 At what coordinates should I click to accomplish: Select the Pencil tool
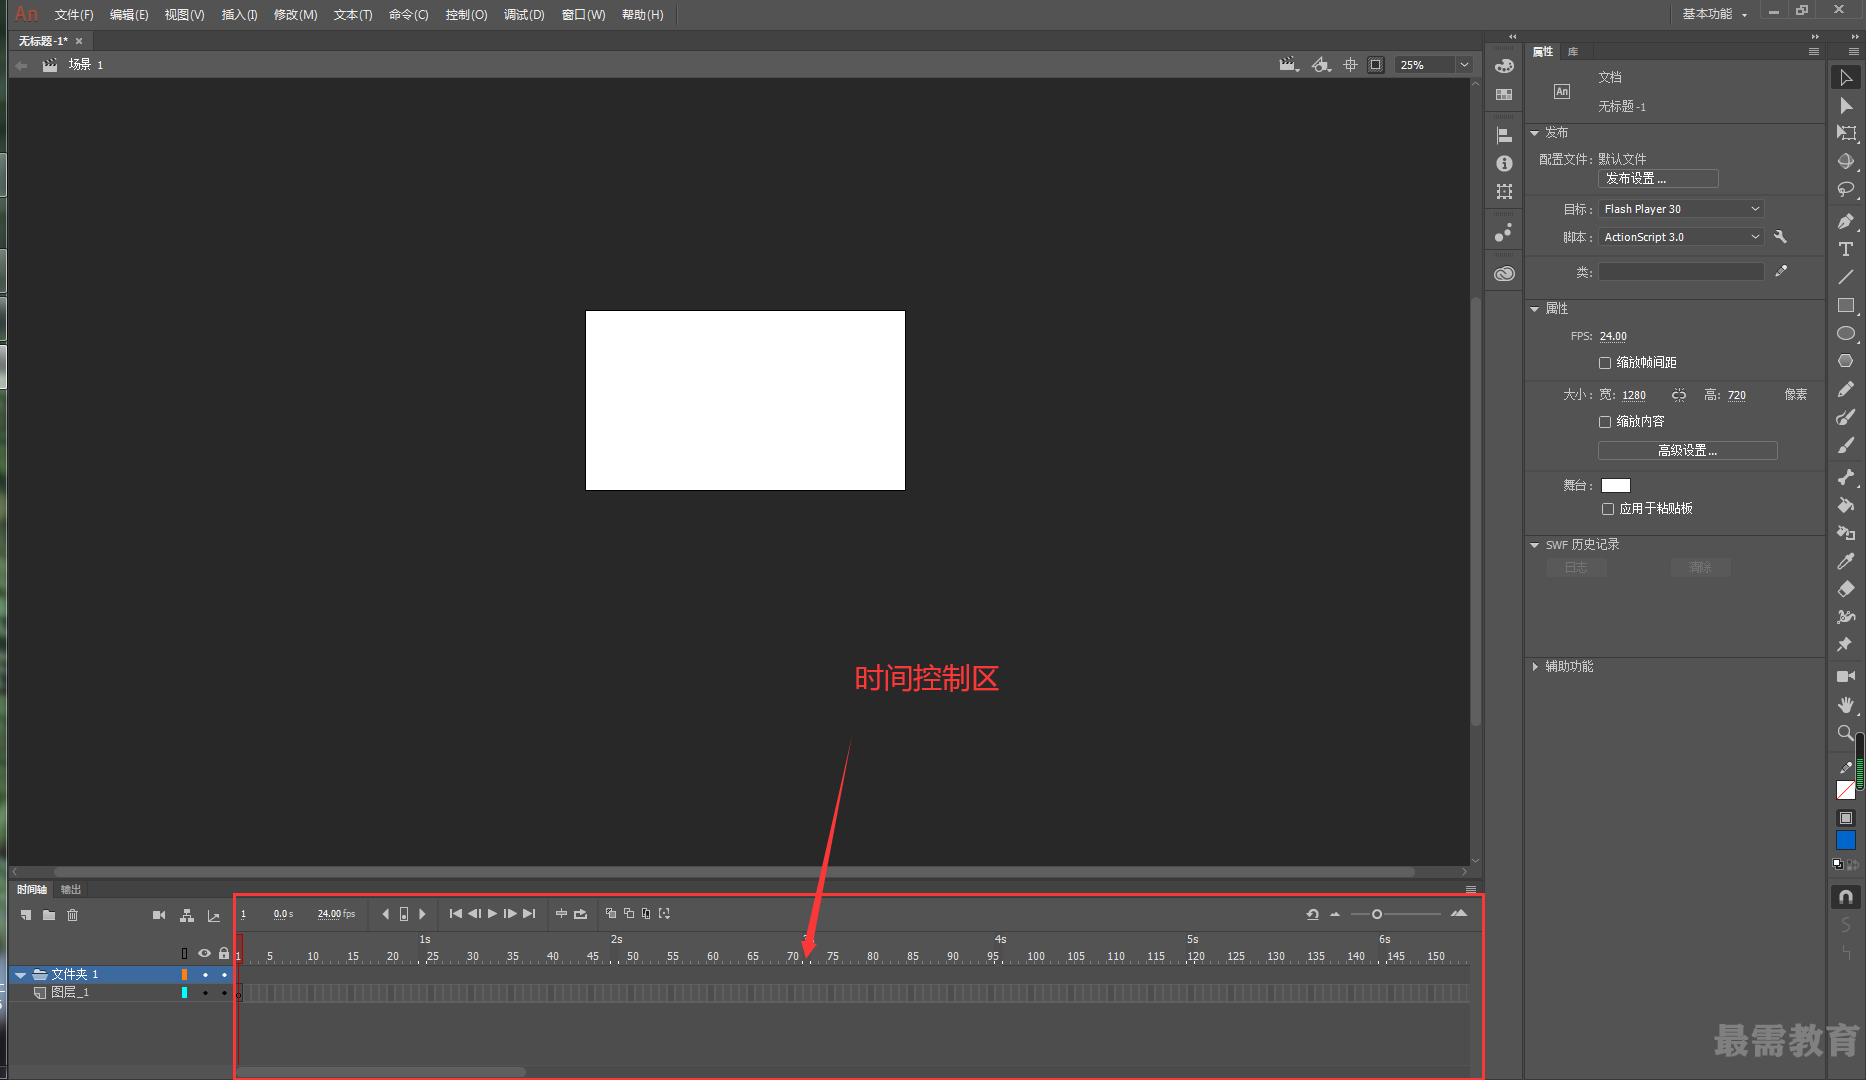[1846, 389]
